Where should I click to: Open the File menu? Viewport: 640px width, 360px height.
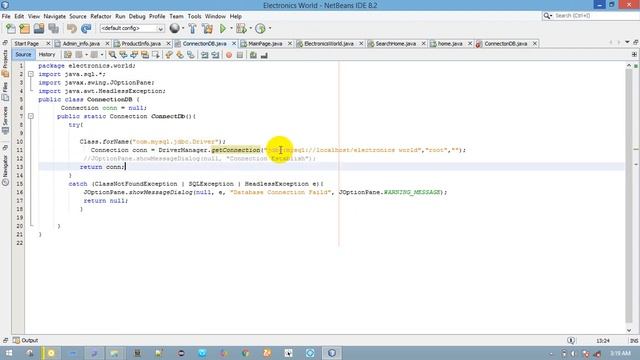[x=6, y=16]
